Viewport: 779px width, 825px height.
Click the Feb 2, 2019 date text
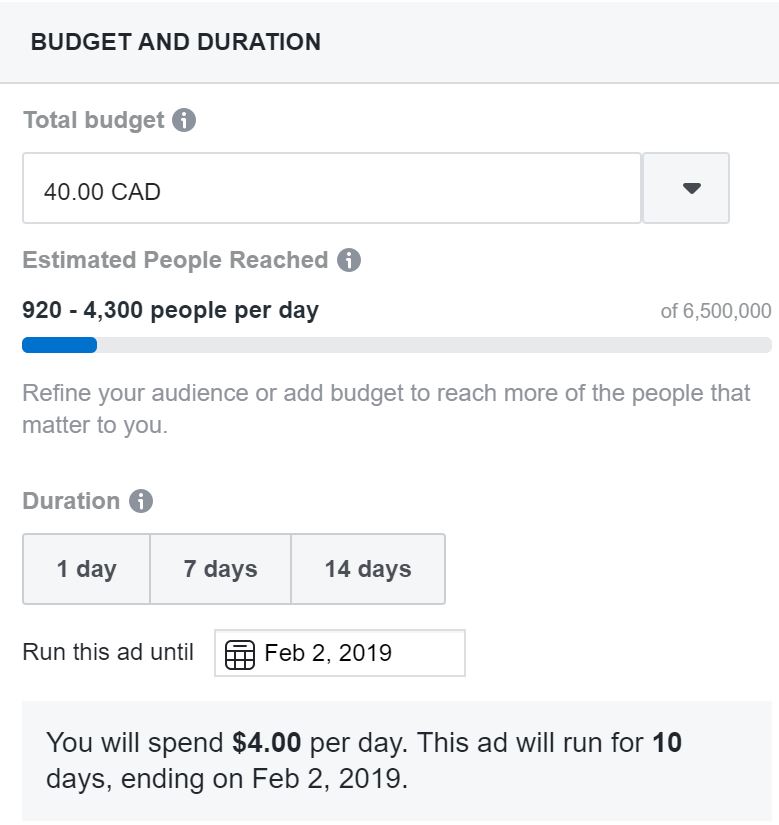[x=328, y=654]
